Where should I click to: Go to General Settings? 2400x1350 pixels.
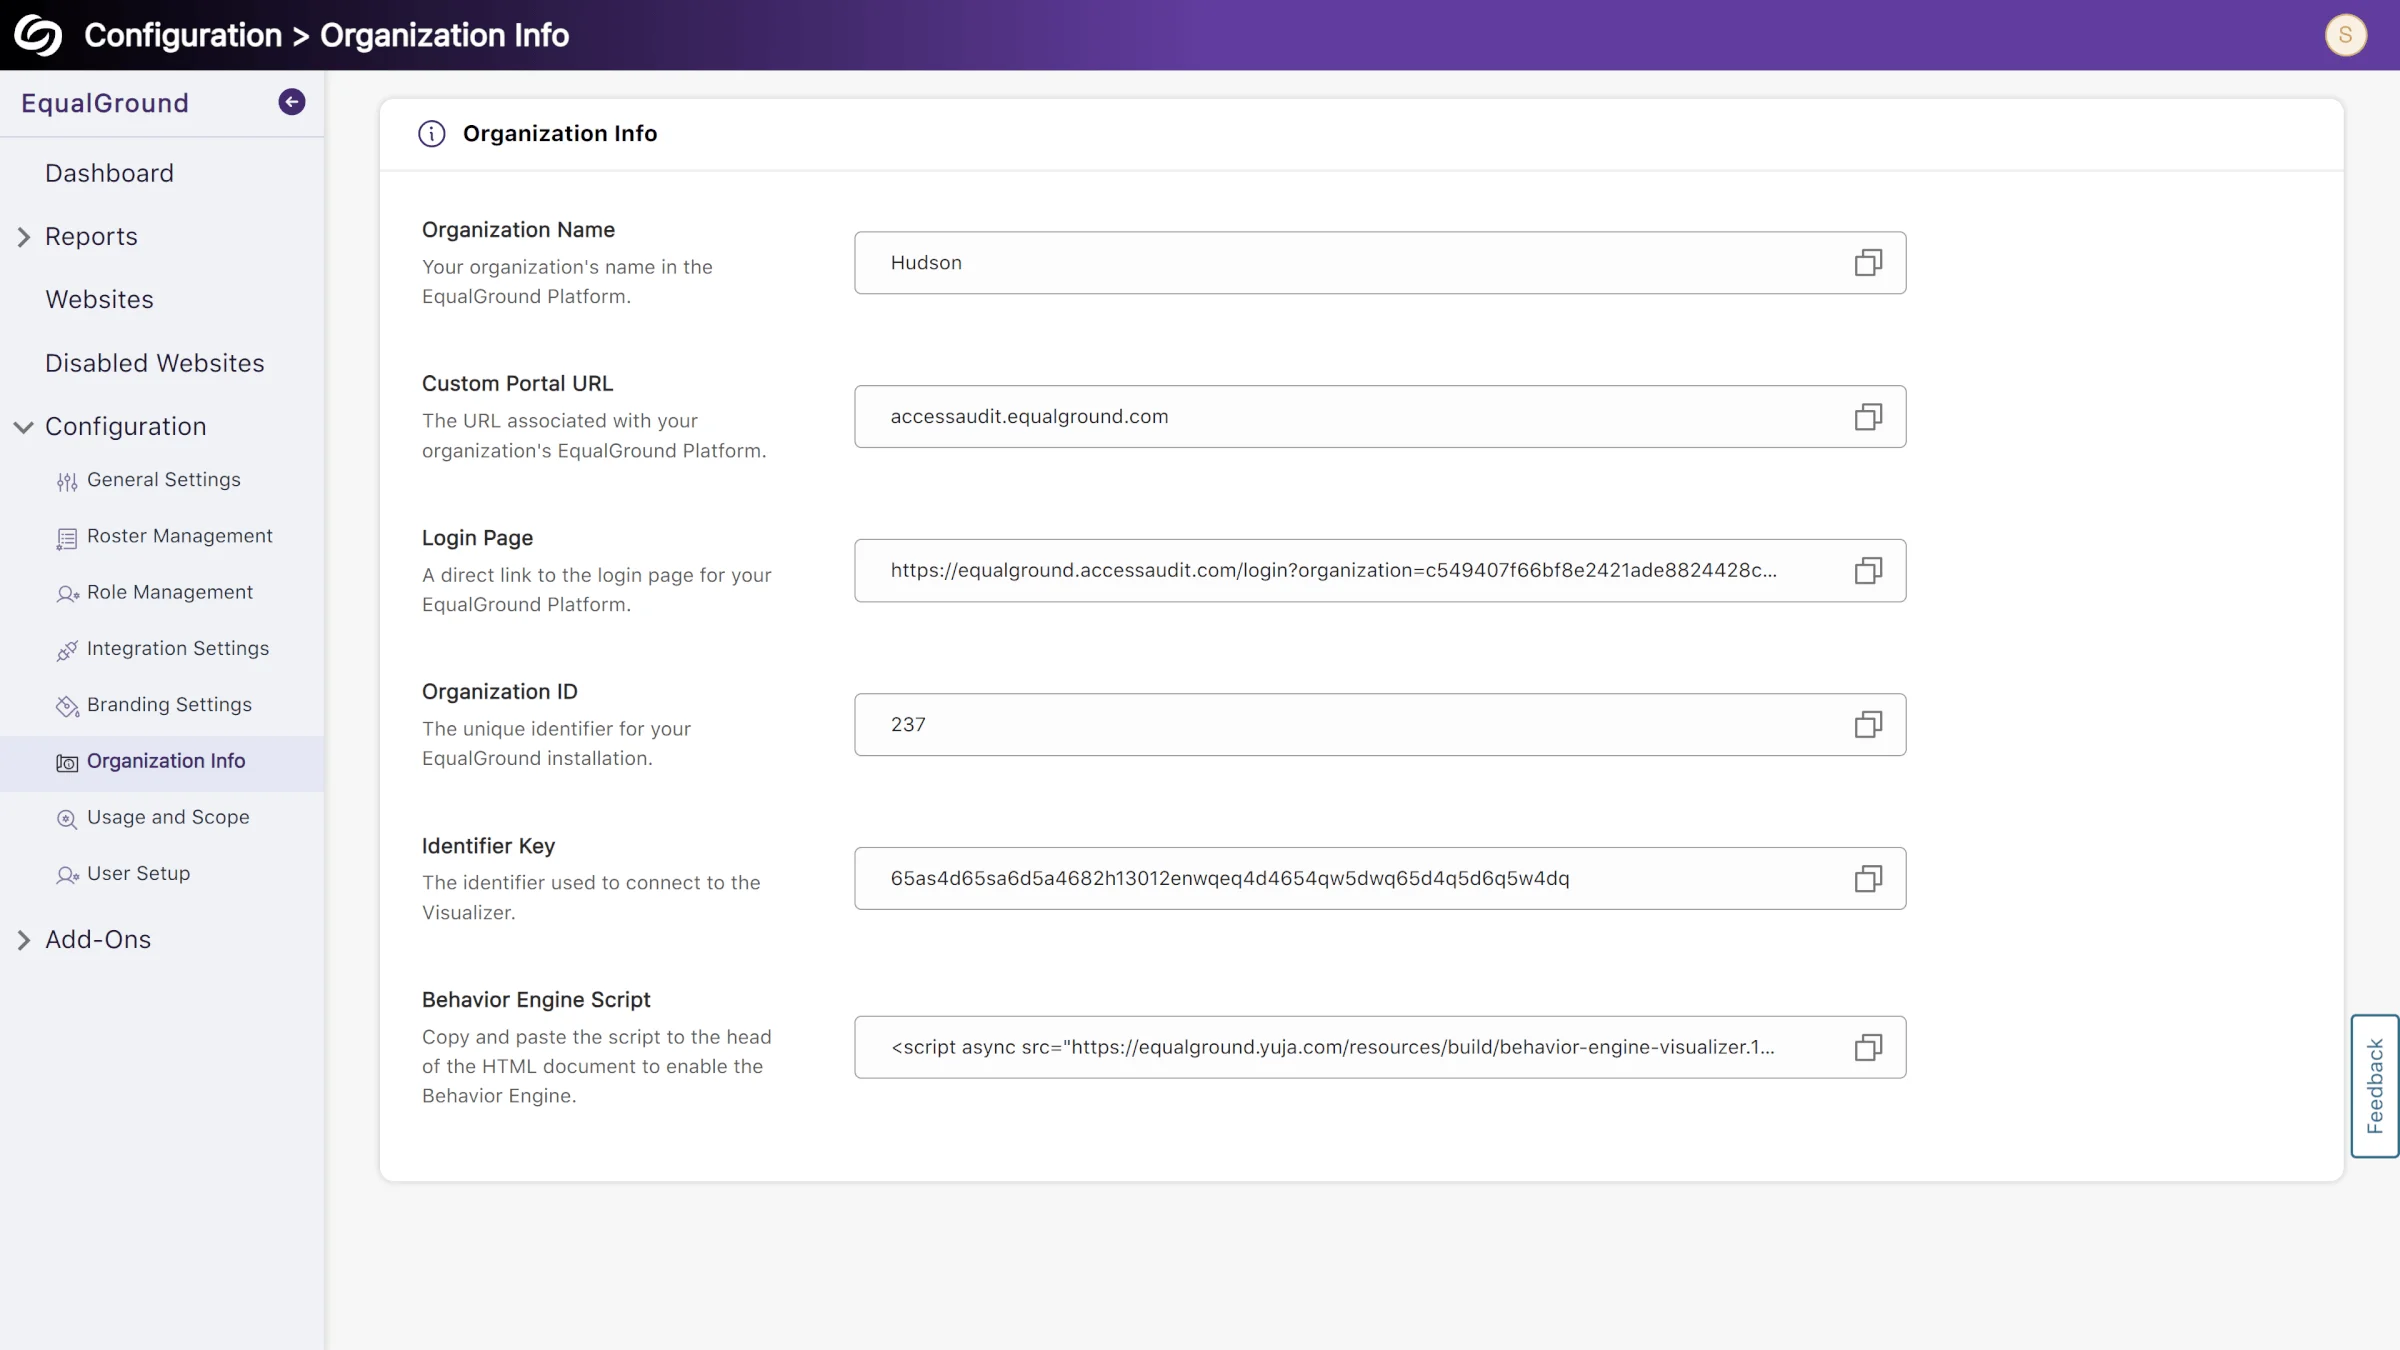(x=164, y=480)
